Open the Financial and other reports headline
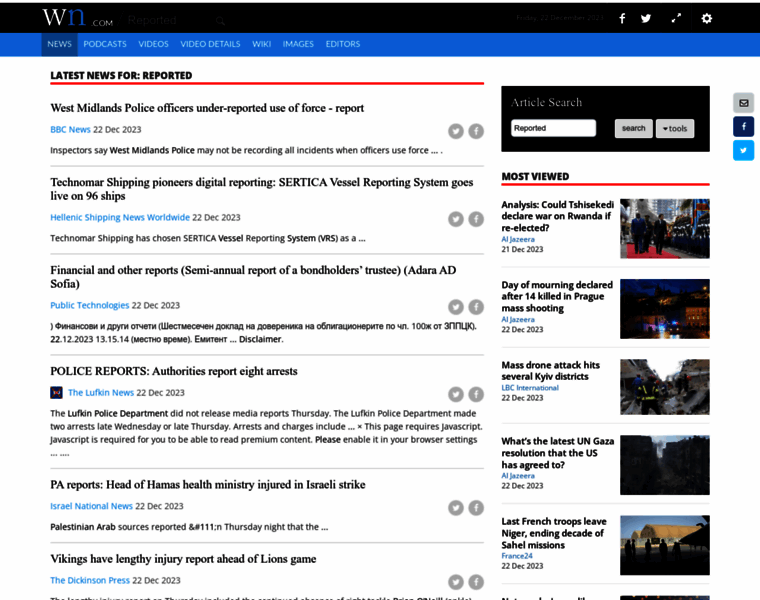This screenshot has height=600, width=760. coord(253,277)
